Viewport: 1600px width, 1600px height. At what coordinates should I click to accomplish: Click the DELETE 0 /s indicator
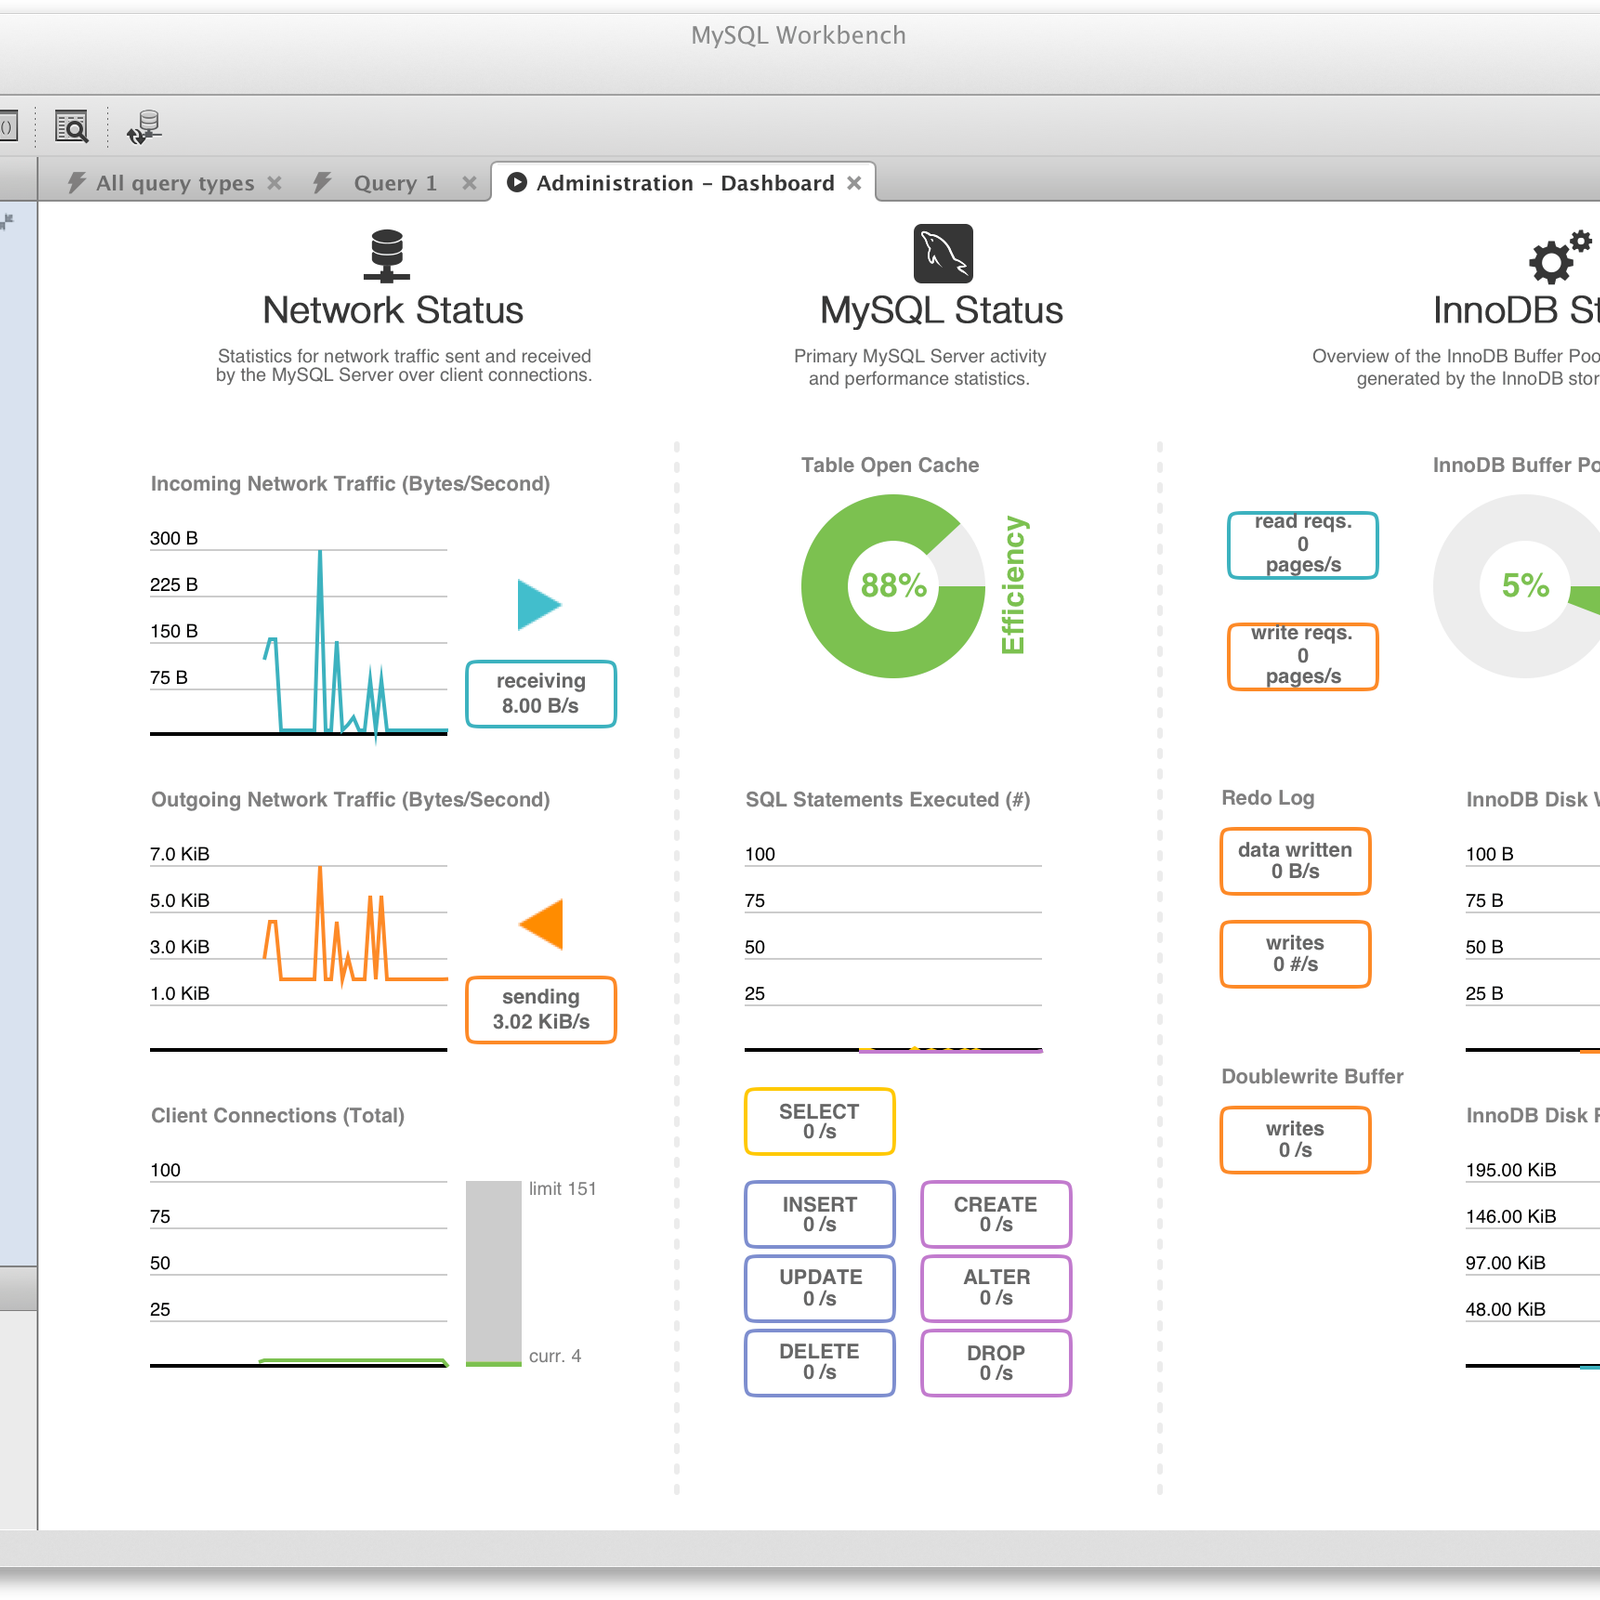click(820, 1362)
